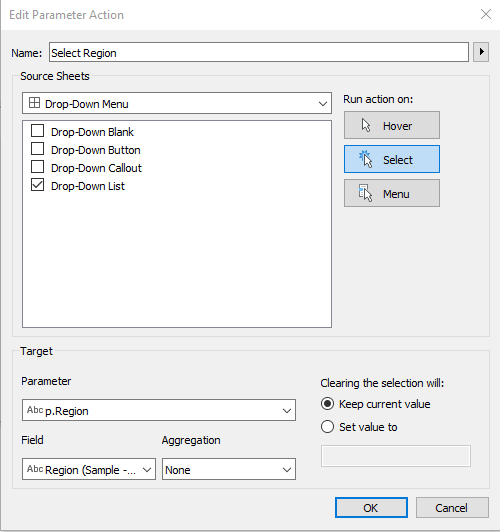Select the Set value to option
Viewport: 500px width, 532px height.
327,426
